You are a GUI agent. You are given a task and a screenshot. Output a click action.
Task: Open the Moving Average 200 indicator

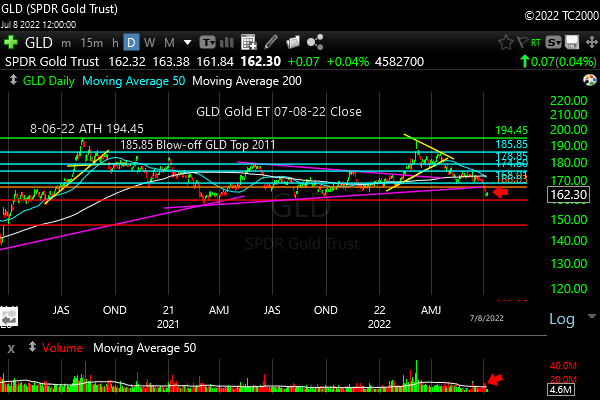[x=247, y=81]
